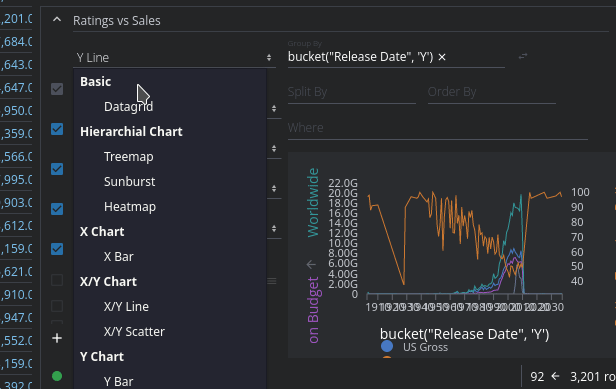The width and height of the screenshot is (616, 389).
Task: Enable the first unchecked column checkbox
Action: [x=57, y=280]
